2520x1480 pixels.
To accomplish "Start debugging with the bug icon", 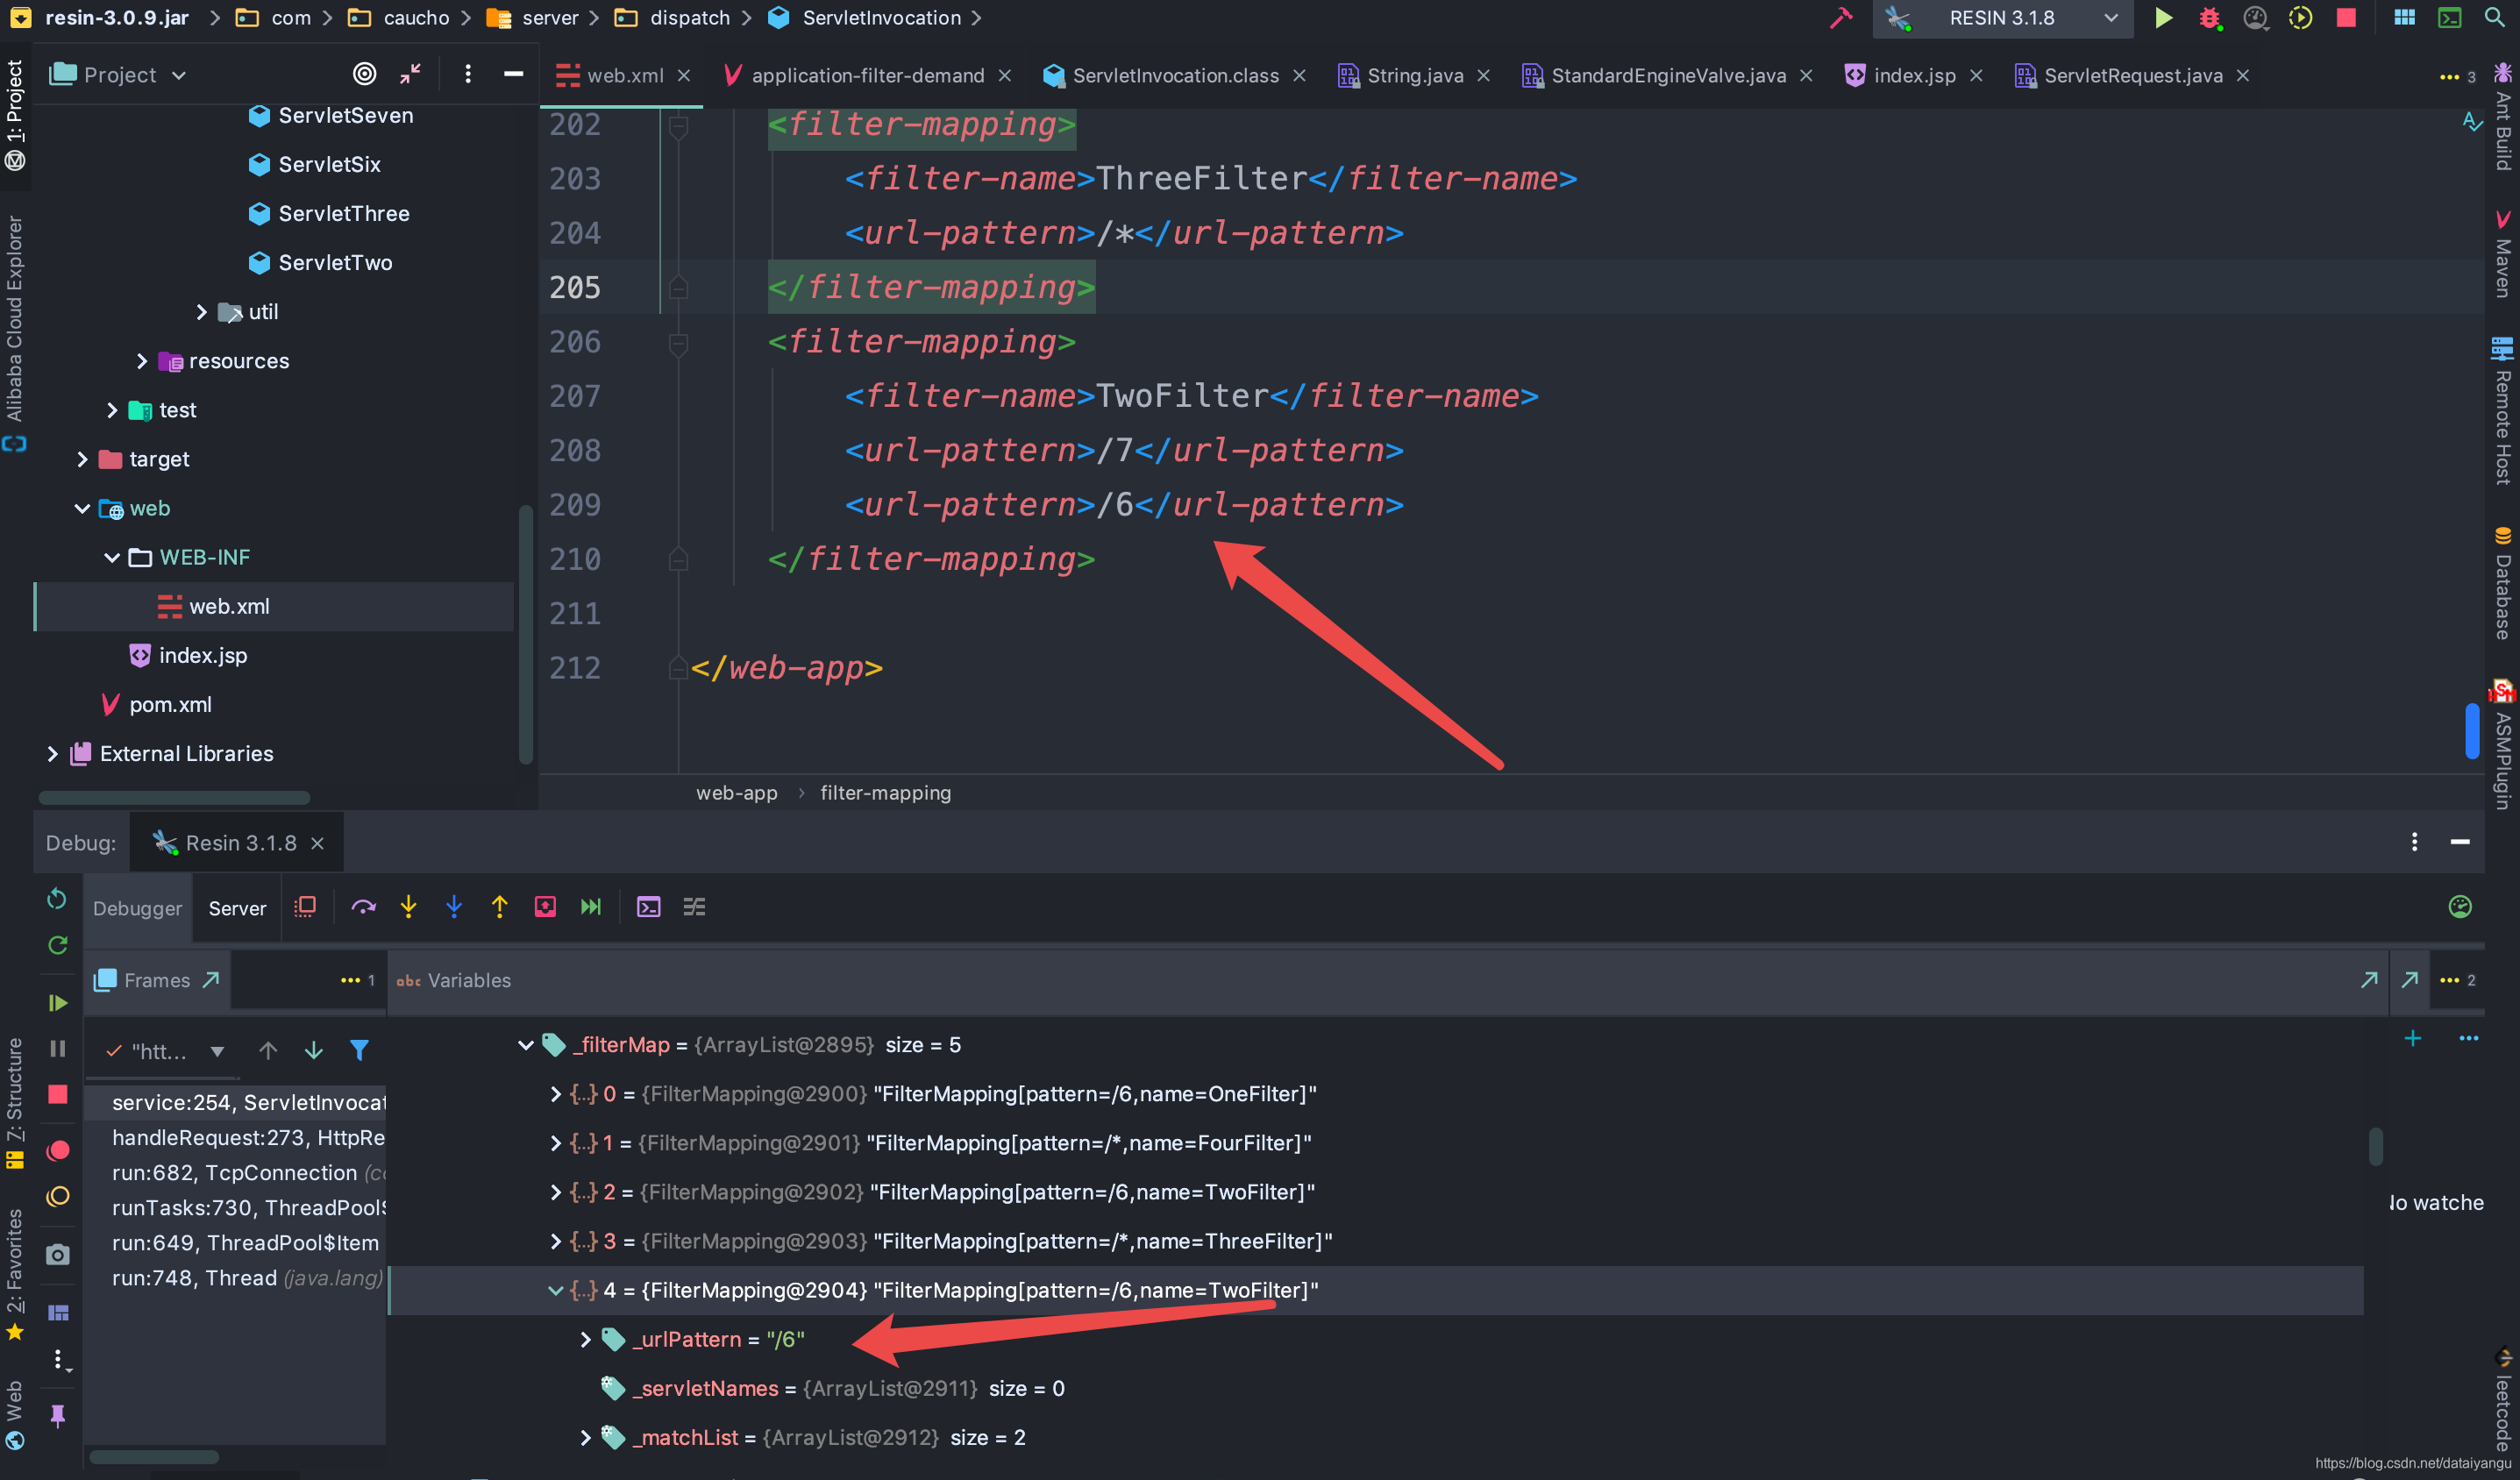I will (2209, 18).
